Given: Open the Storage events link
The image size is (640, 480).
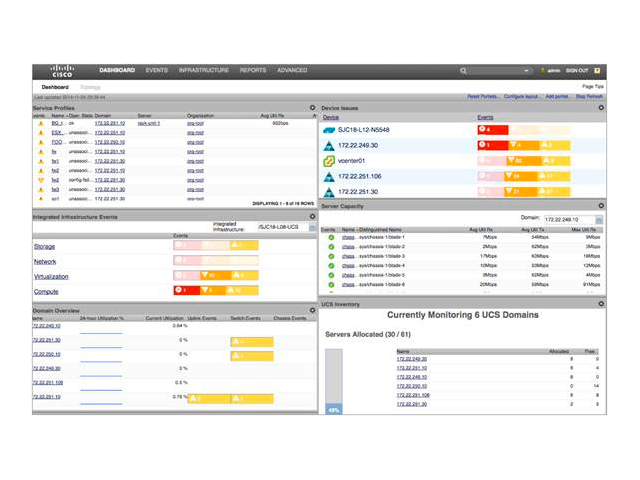Looking at the screenshot, I should (44, 247).
